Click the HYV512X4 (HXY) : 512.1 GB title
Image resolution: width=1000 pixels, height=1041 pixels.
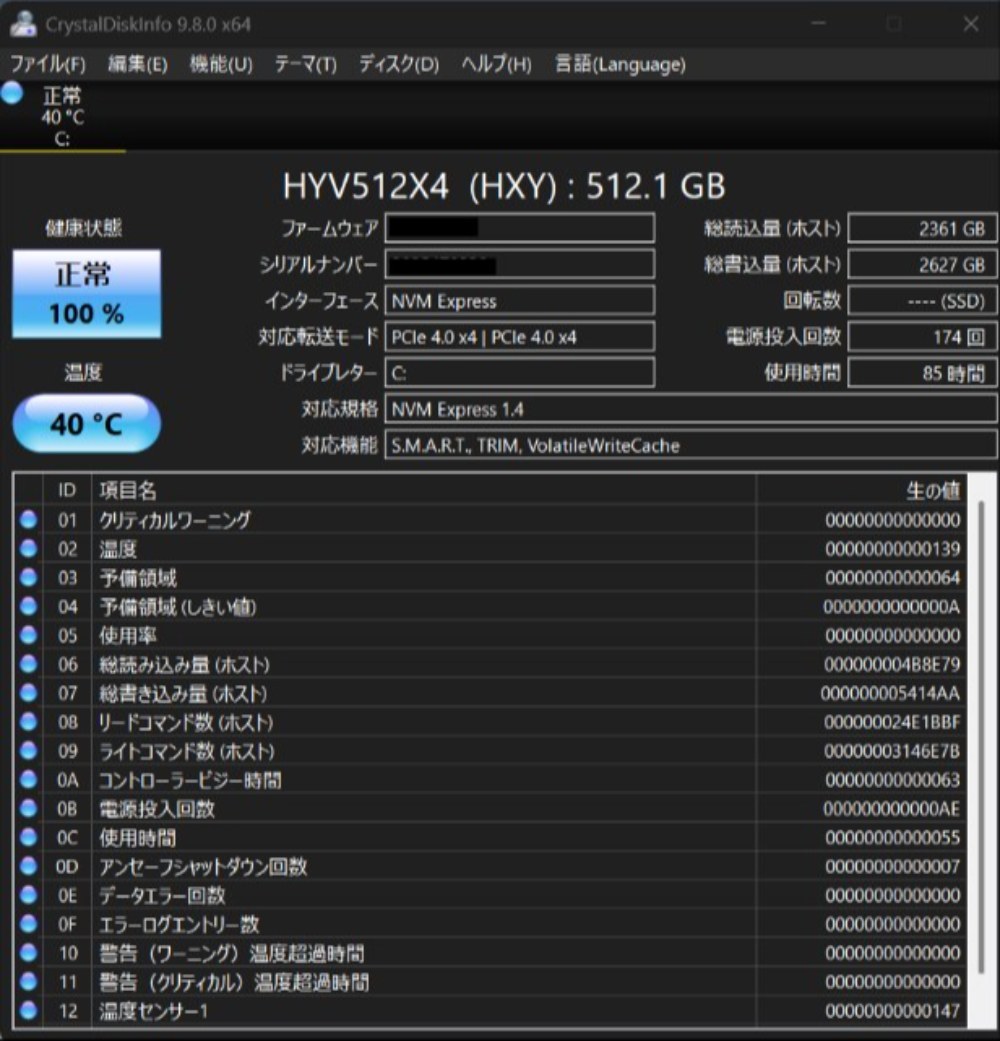tap(504, 186)
